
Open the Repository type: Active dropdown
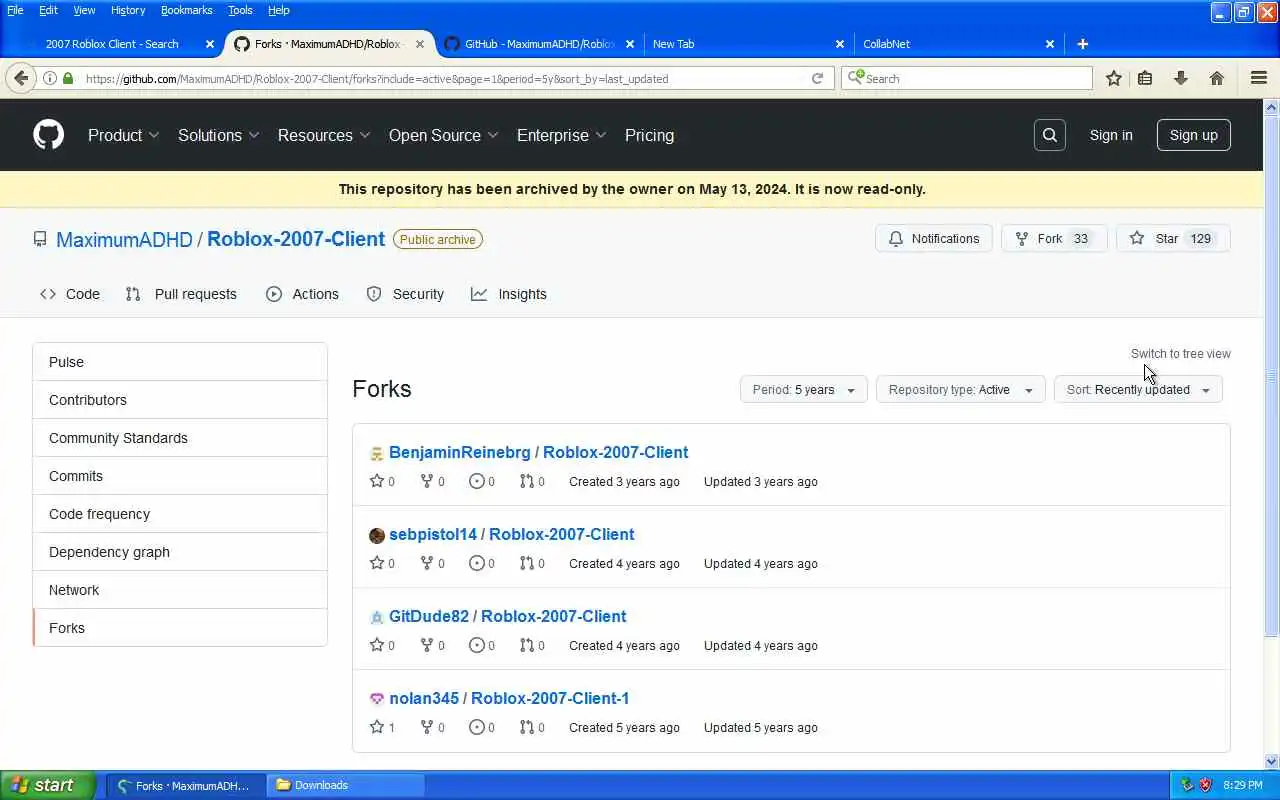point(960,389)
